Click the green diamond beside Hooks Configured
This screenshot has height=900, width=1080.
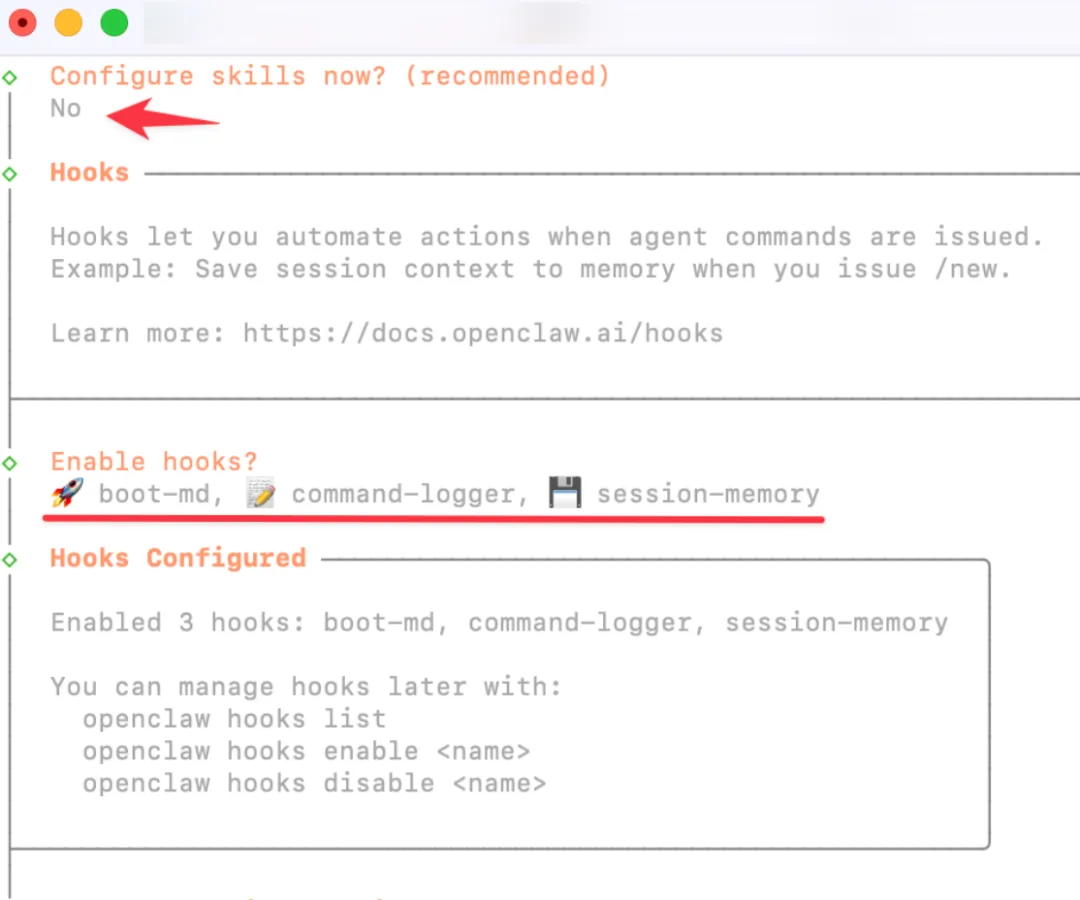tap(10, 559)
